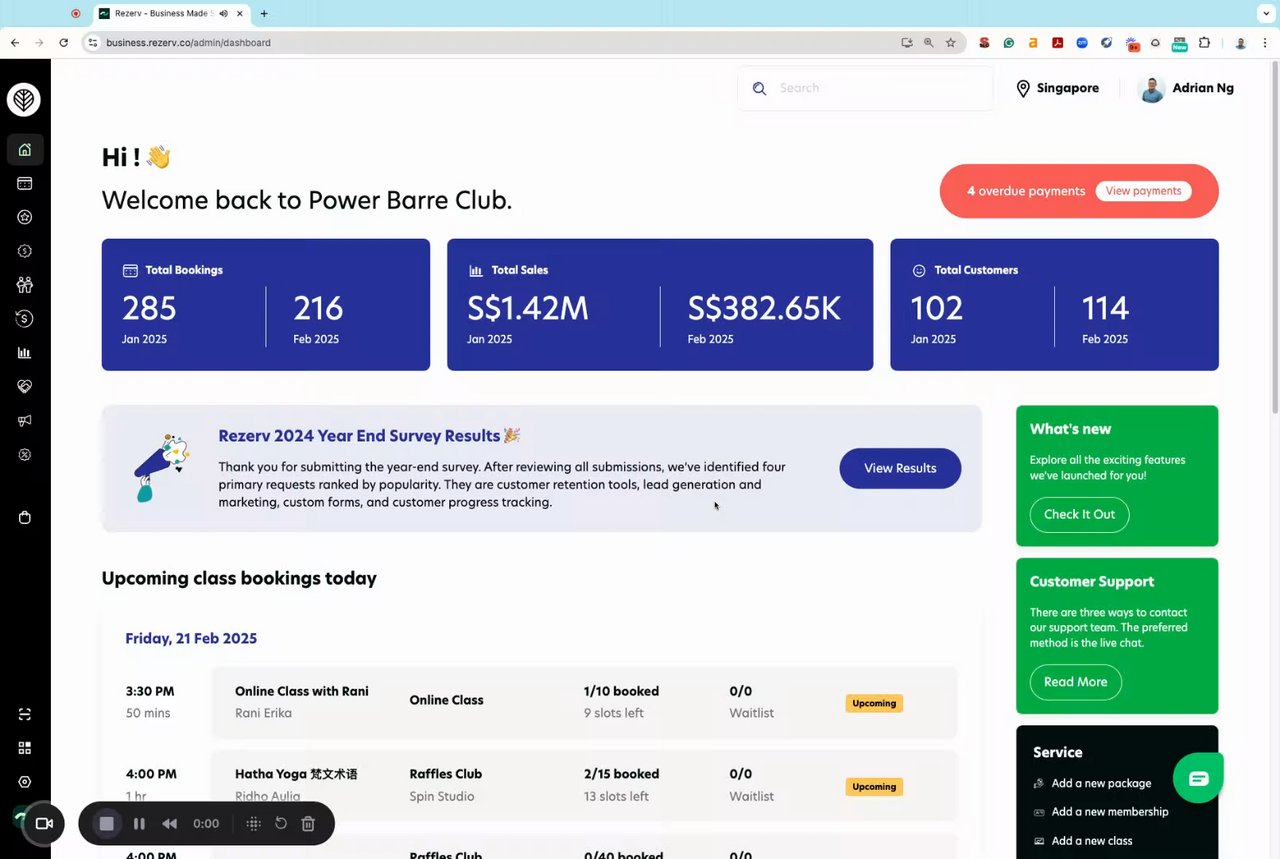Click the View payments button

(x=1143, y=191)
